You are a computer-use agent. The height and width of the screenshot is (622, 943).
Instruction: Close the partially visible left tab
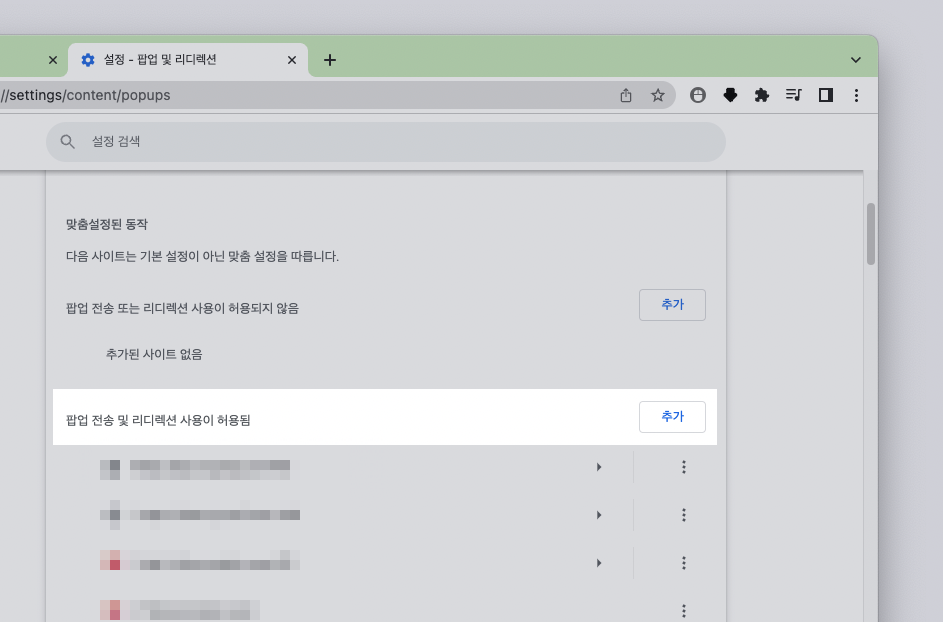click(x=53, y=60)
